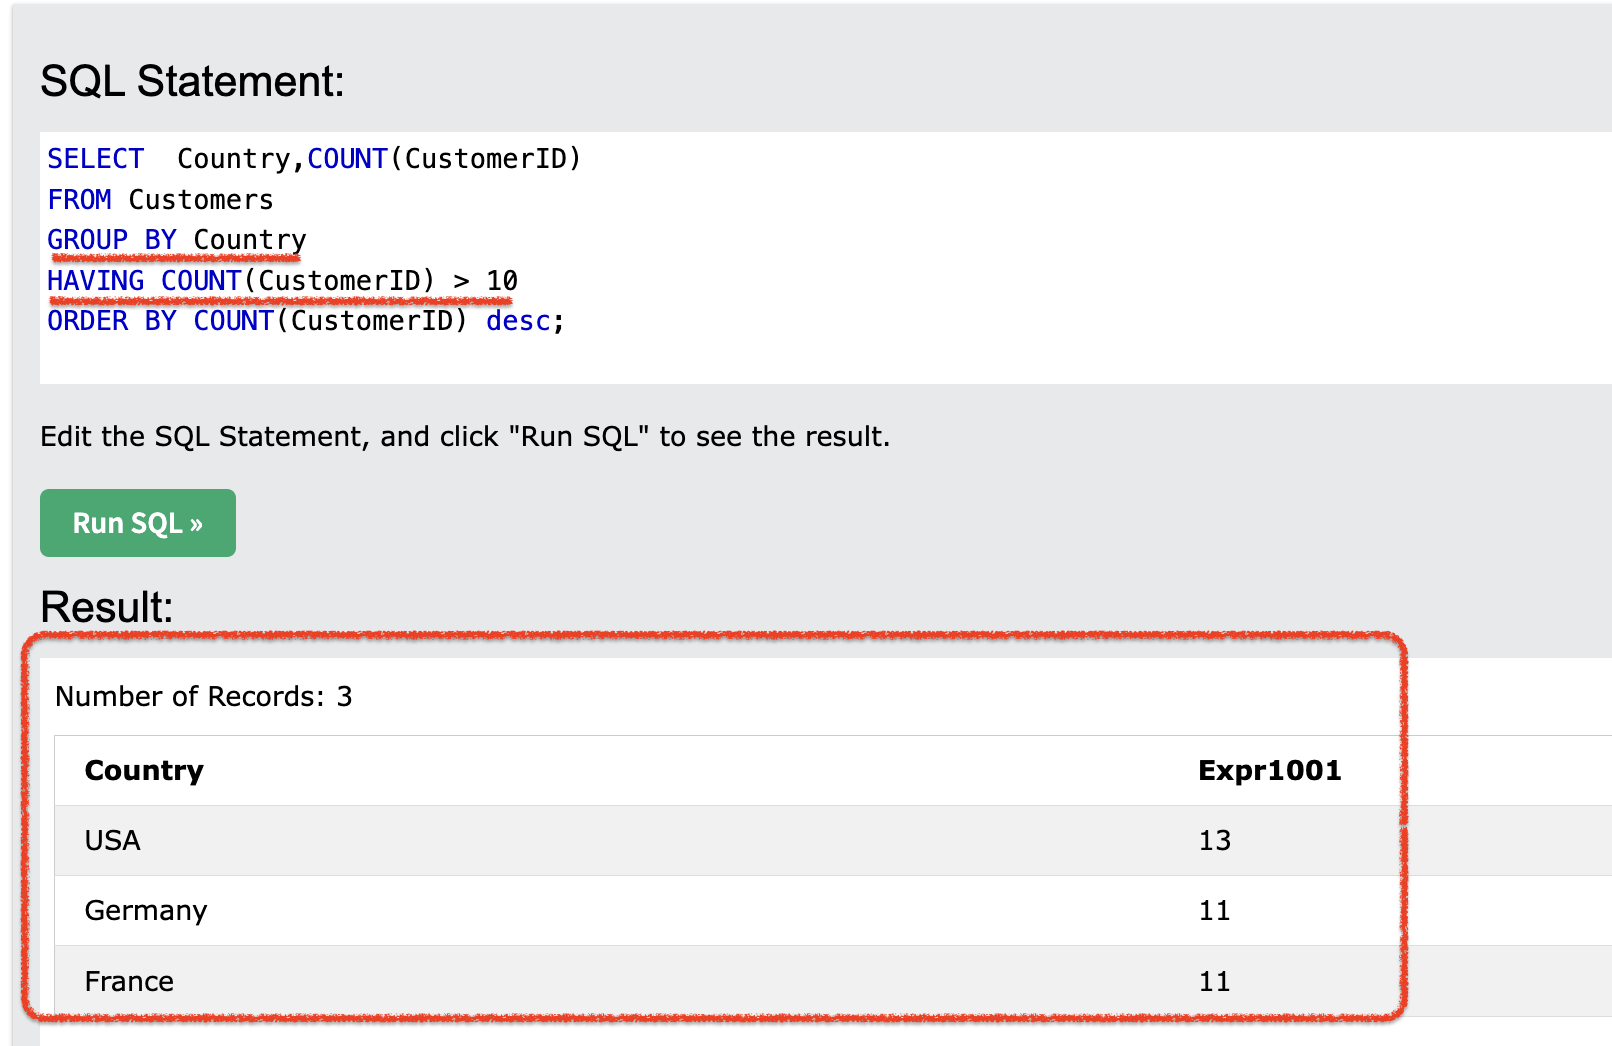This screenshot has width=1612, height=1046.
Task: Click the Result heading
Action: [x=107, y=607]
